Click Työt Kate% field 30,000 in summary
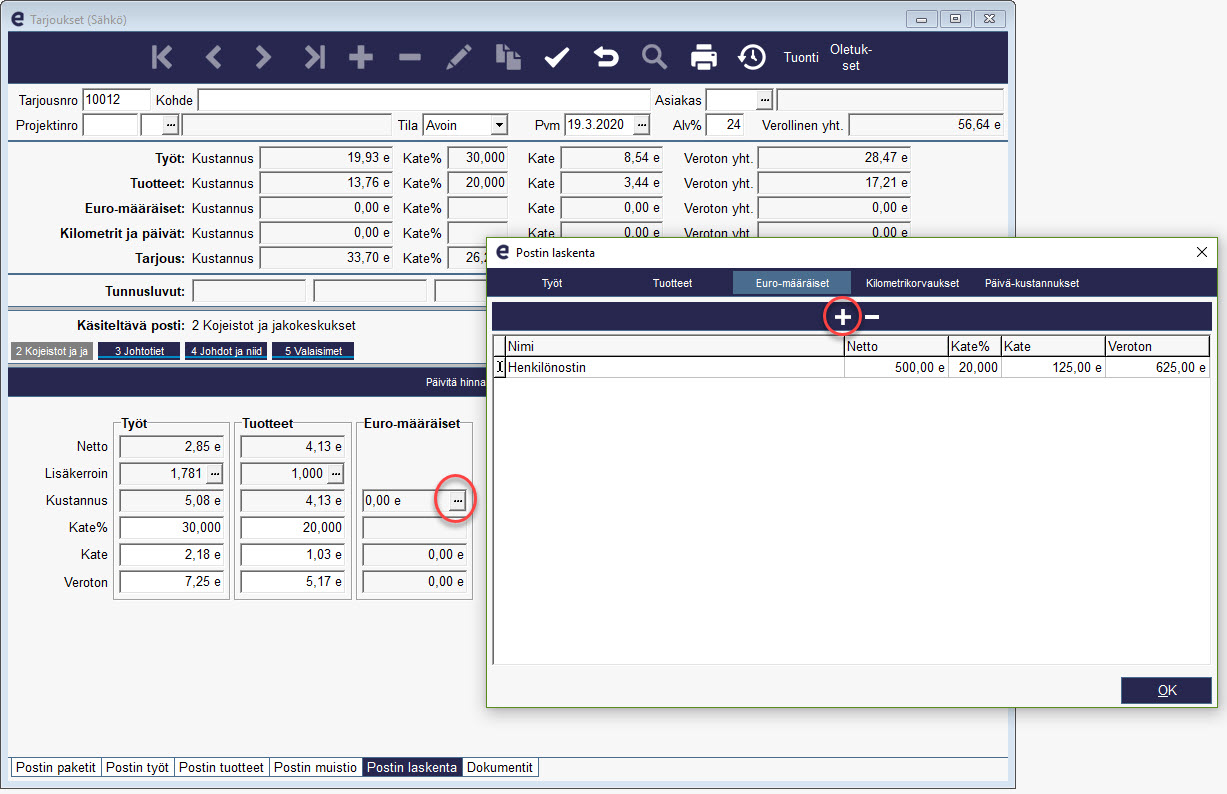 coord(477,158)
